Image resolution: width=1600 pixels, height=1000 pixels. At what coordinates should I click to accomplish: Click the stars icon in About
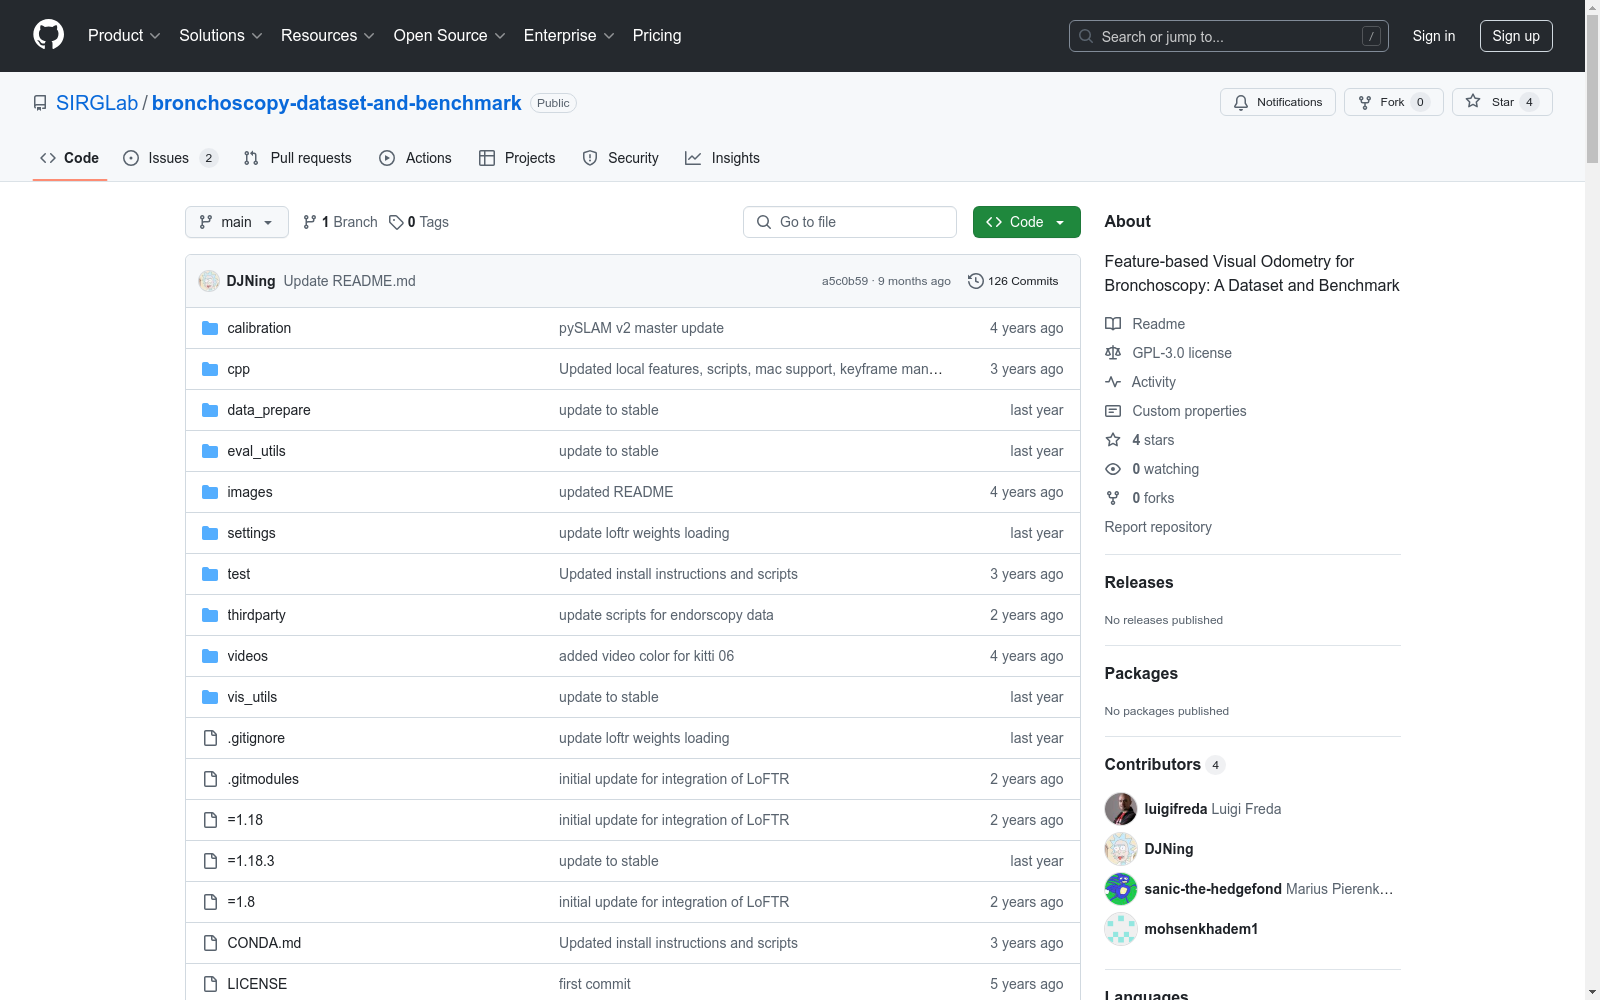(x=1113, y=440)
